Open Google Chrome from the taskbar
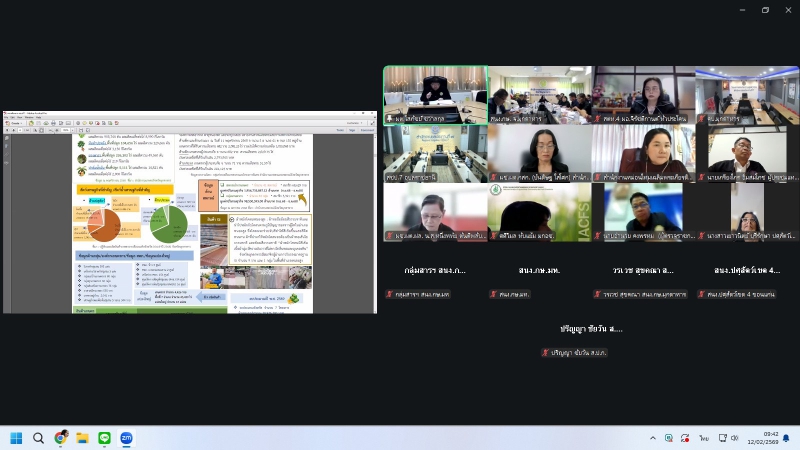The image size is (800, 450). (x=61, y=438)
